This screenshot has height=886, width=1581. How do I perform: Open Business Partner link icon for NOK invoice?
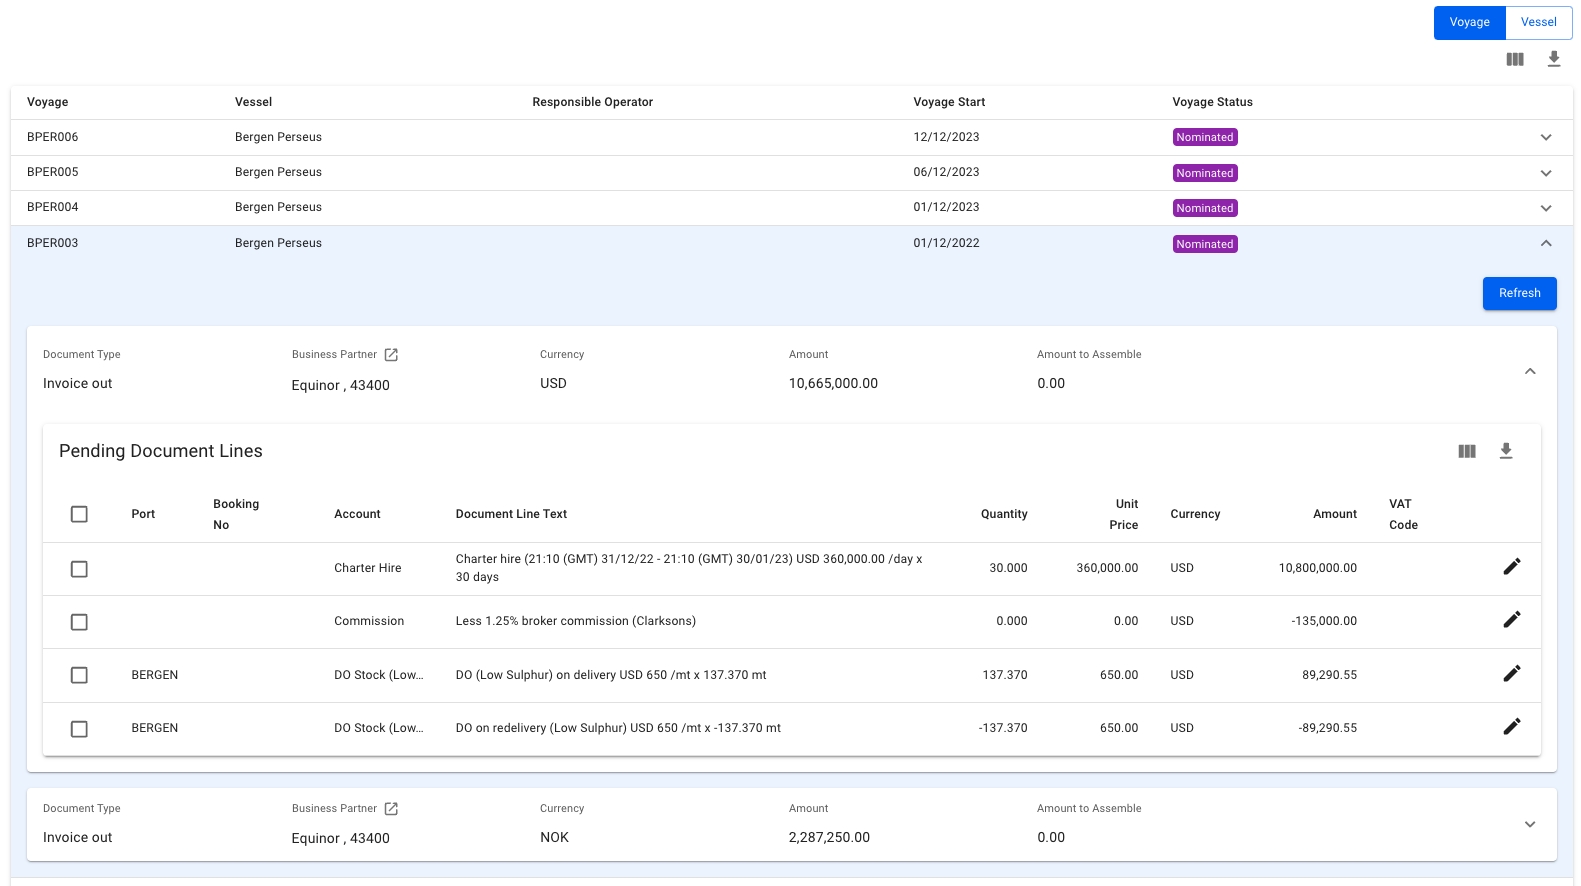[x=391, y=809]
